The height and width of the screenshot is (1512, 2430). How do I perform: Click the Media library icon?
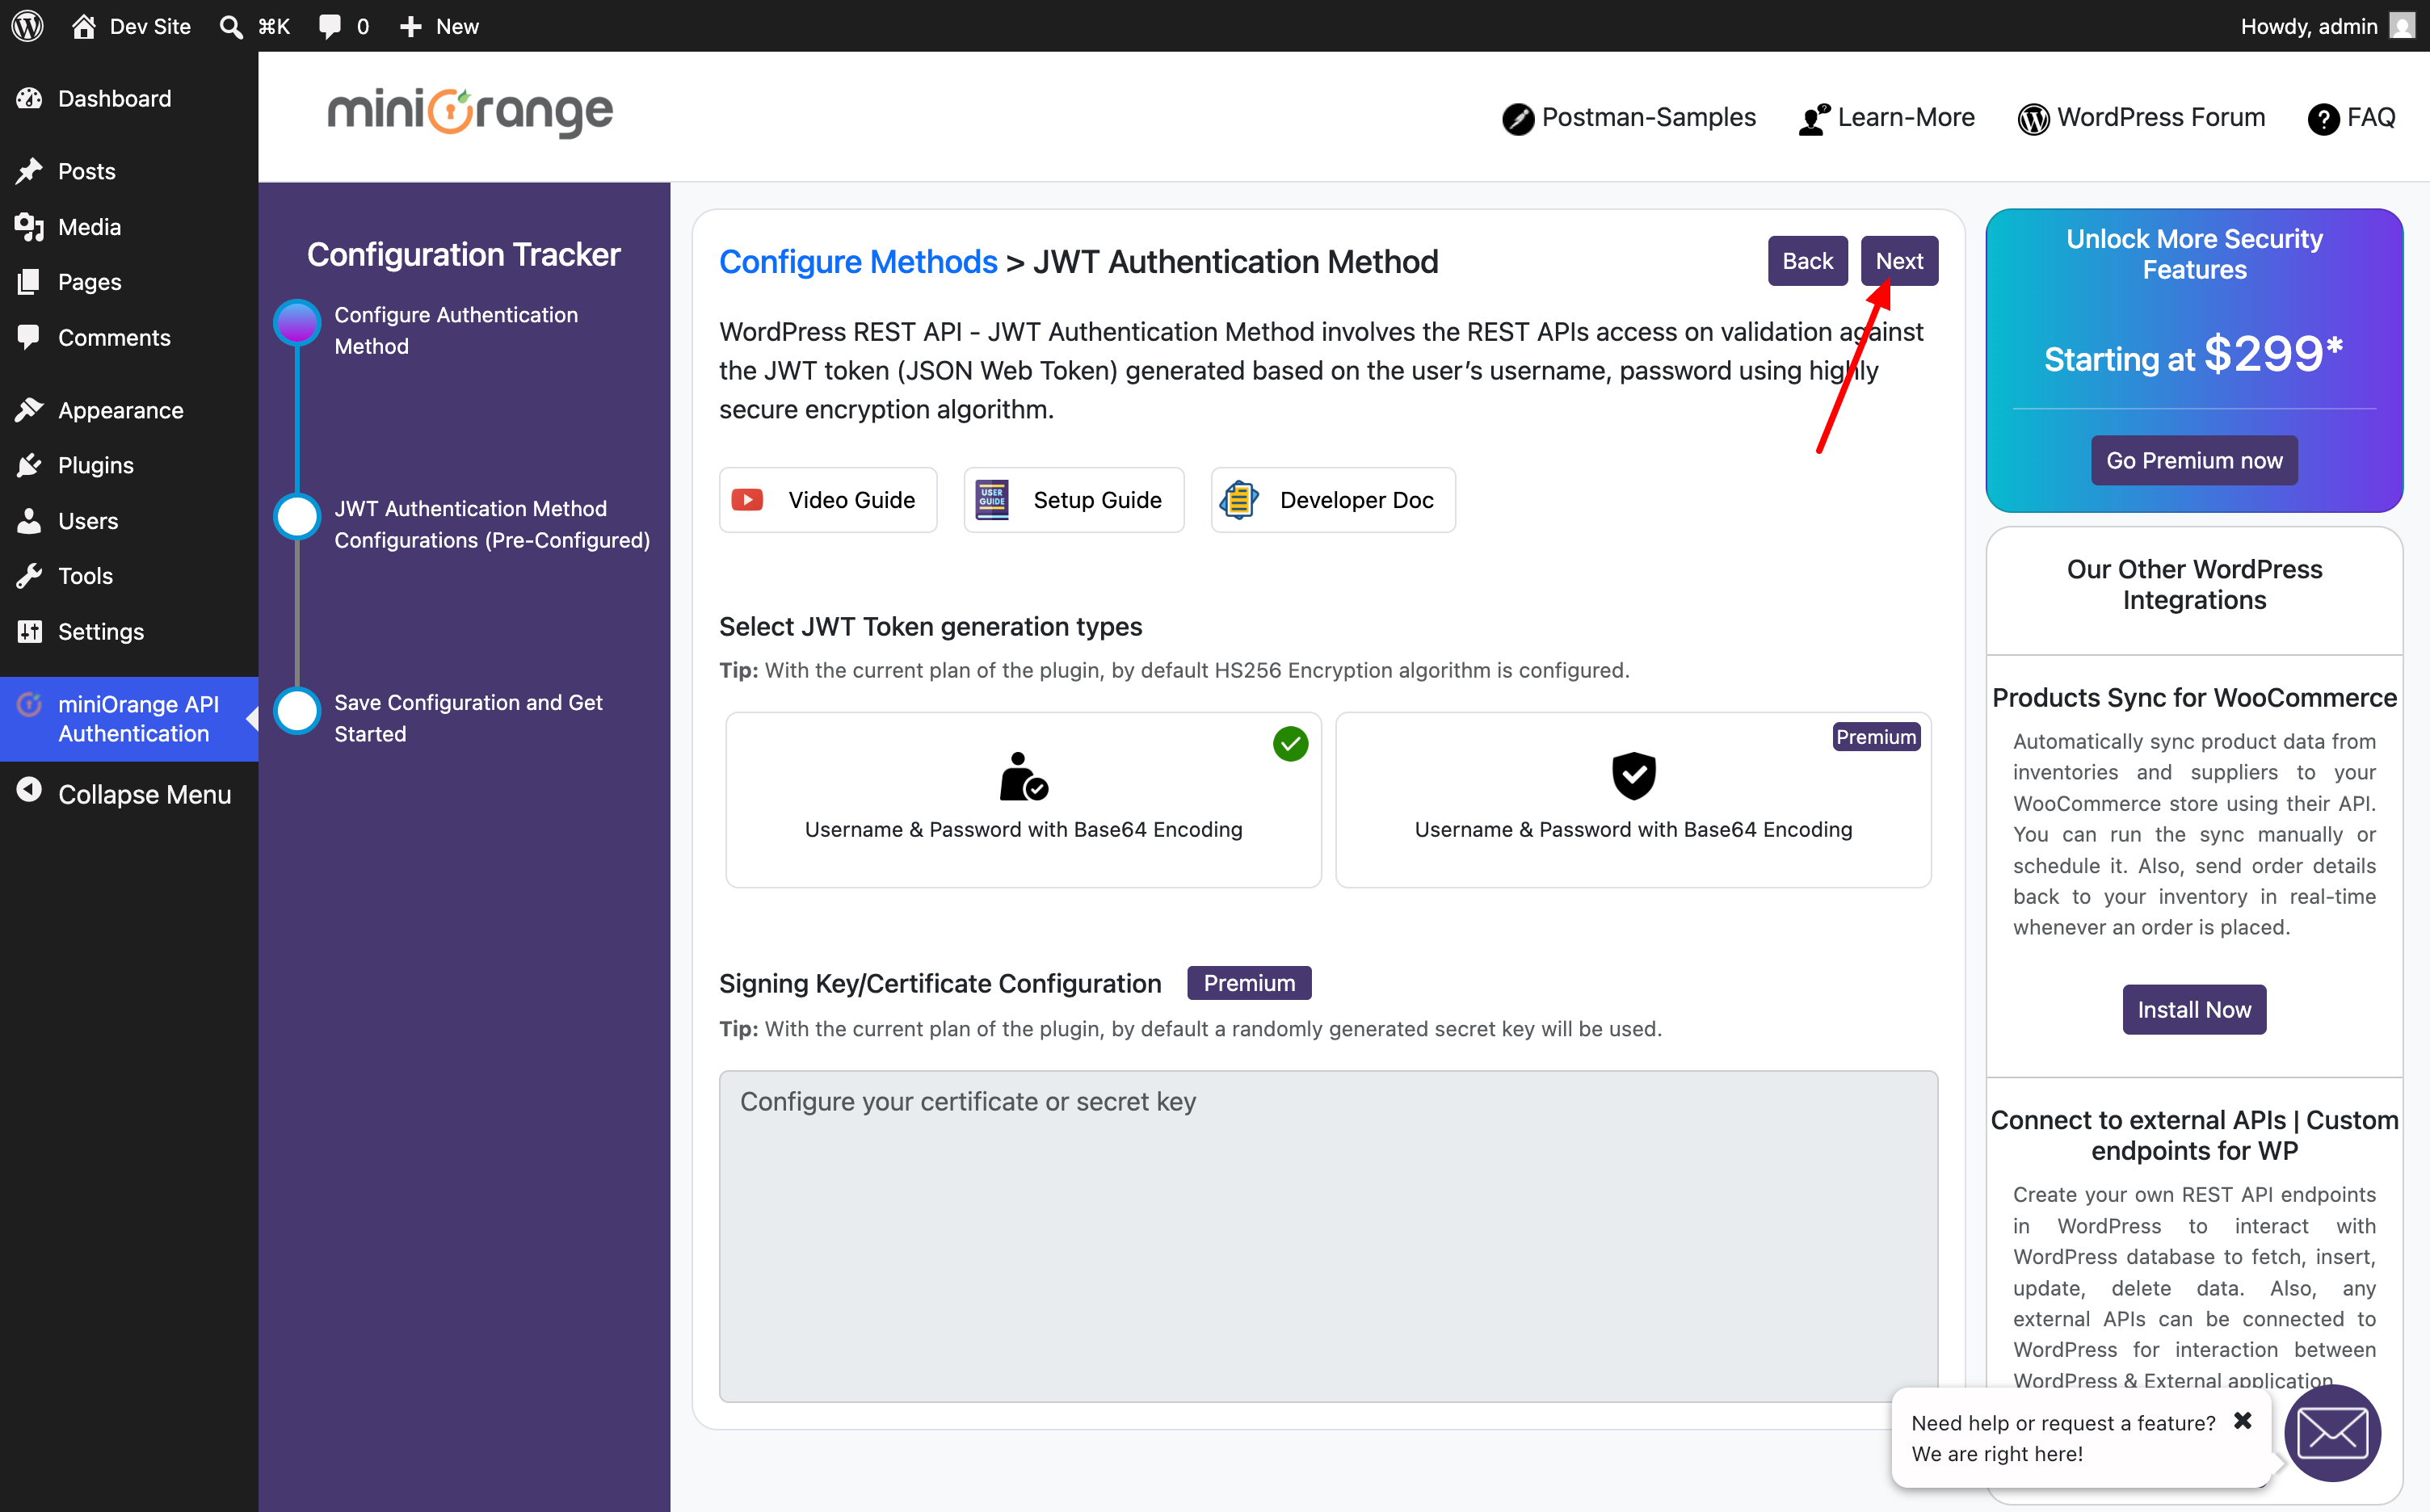pos(29,227)
